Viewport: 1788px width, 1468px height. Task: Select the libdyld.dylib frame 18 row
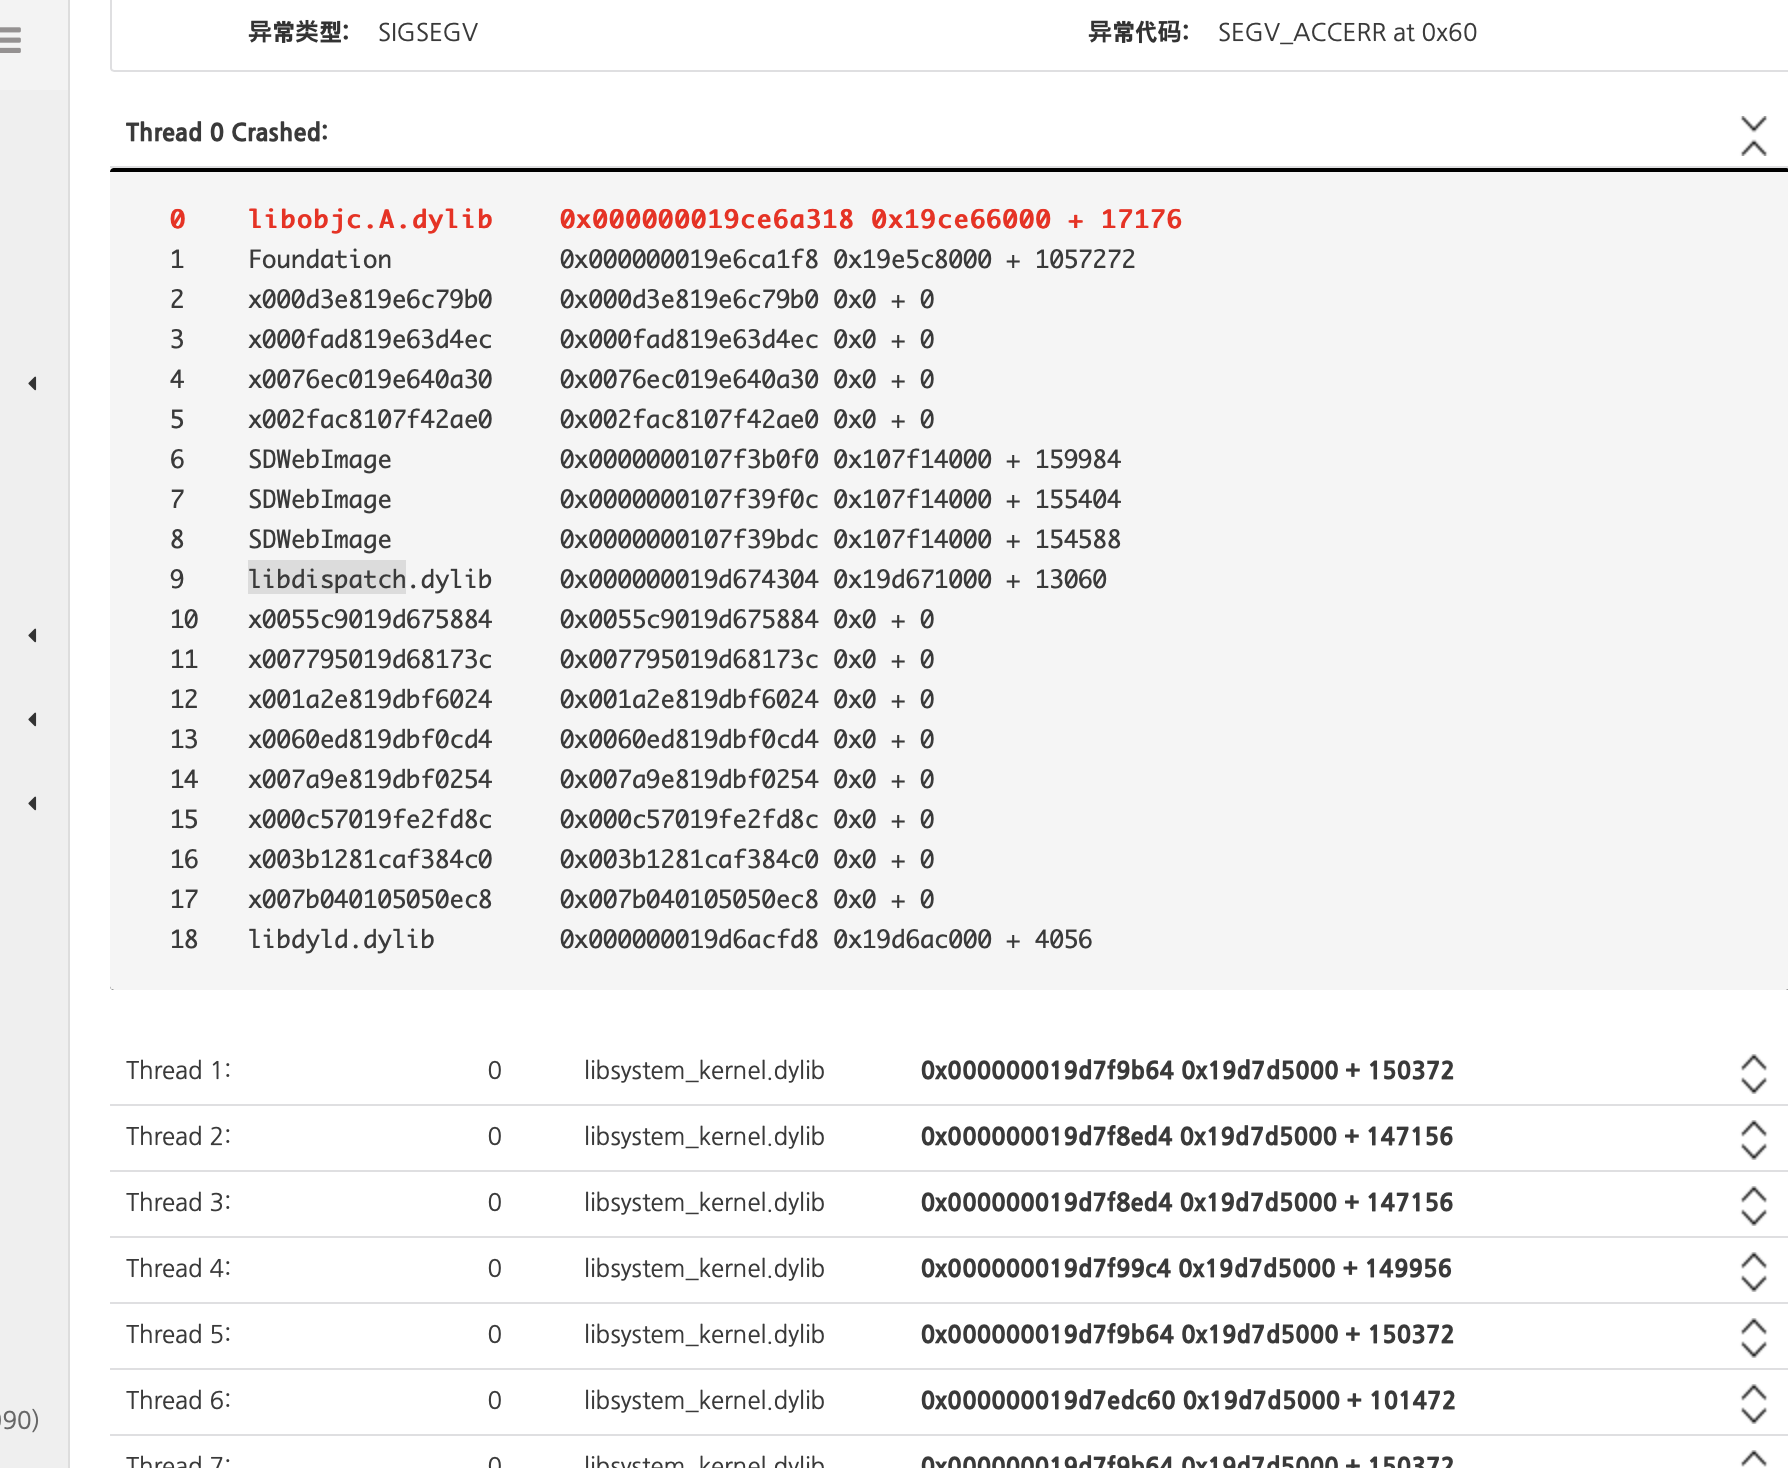point(344,939)
